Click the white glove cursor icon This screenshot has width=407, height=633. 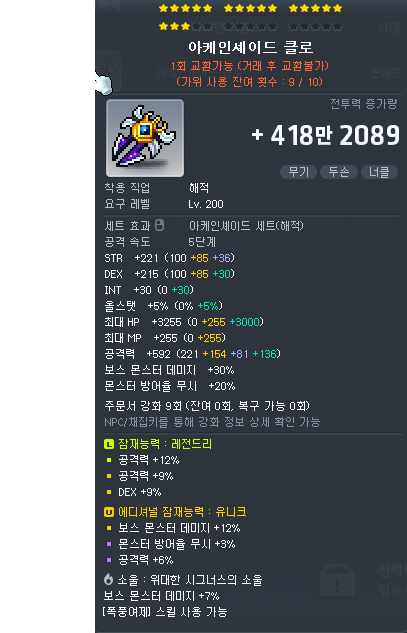[x=103, y=84]
